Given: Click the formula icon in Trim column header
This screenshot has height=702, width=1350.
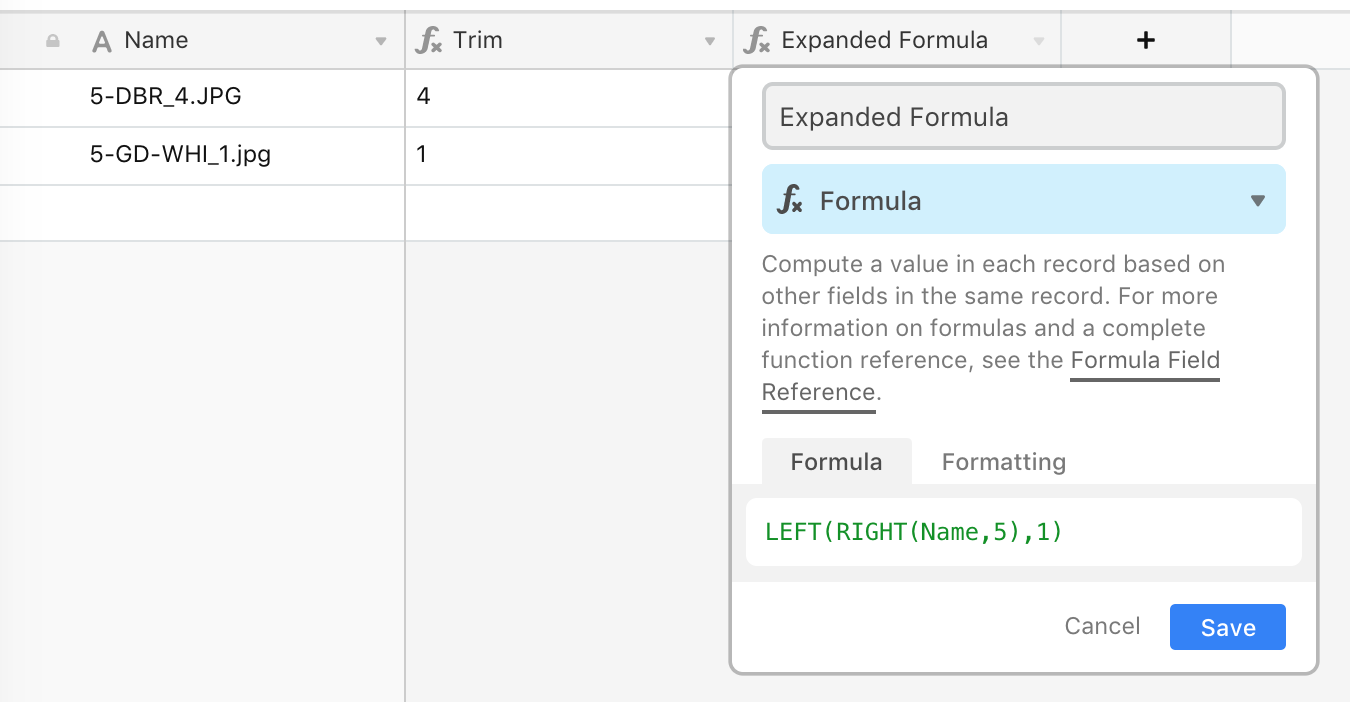Looking at the screenshot, I should click(x=428, y=41).
